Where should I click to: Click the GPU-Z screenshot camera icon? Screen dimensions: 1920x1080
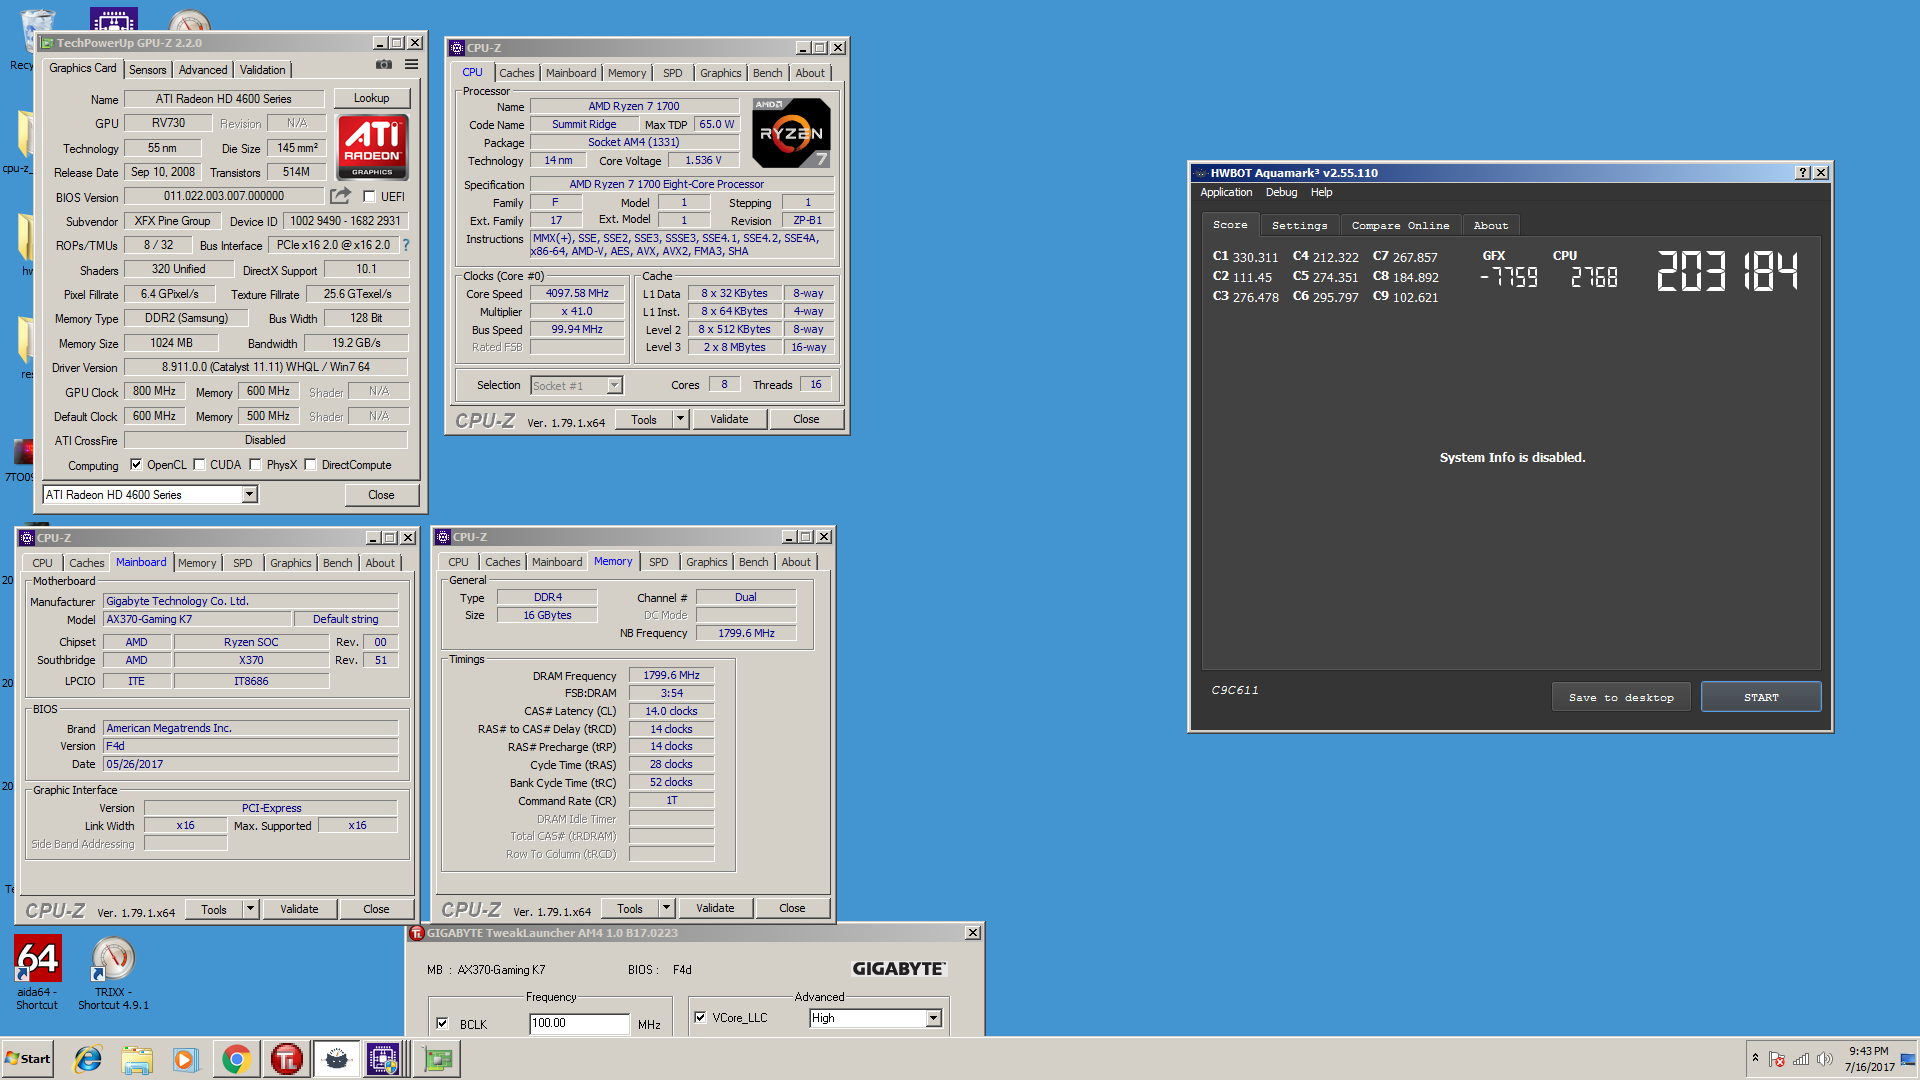tap(384, 65)
